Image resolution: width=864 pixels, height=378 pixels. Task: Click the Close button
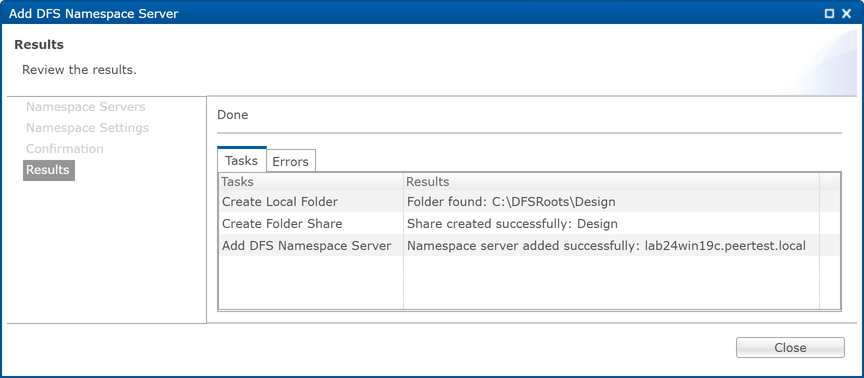click(790, 348)
